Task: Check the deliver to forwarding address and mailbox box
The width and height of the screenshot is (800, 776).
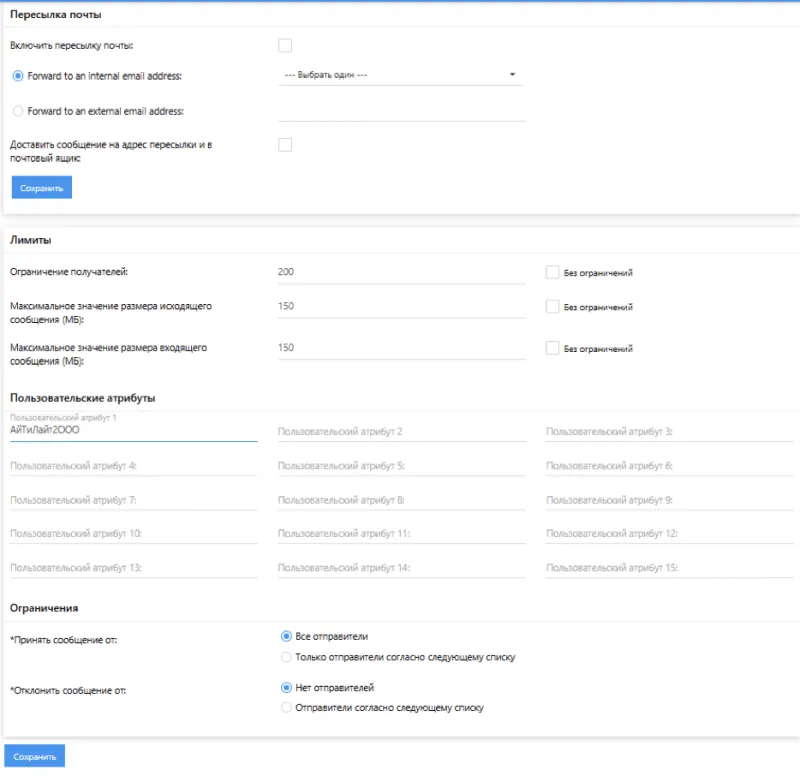Action: pos(285,145)
